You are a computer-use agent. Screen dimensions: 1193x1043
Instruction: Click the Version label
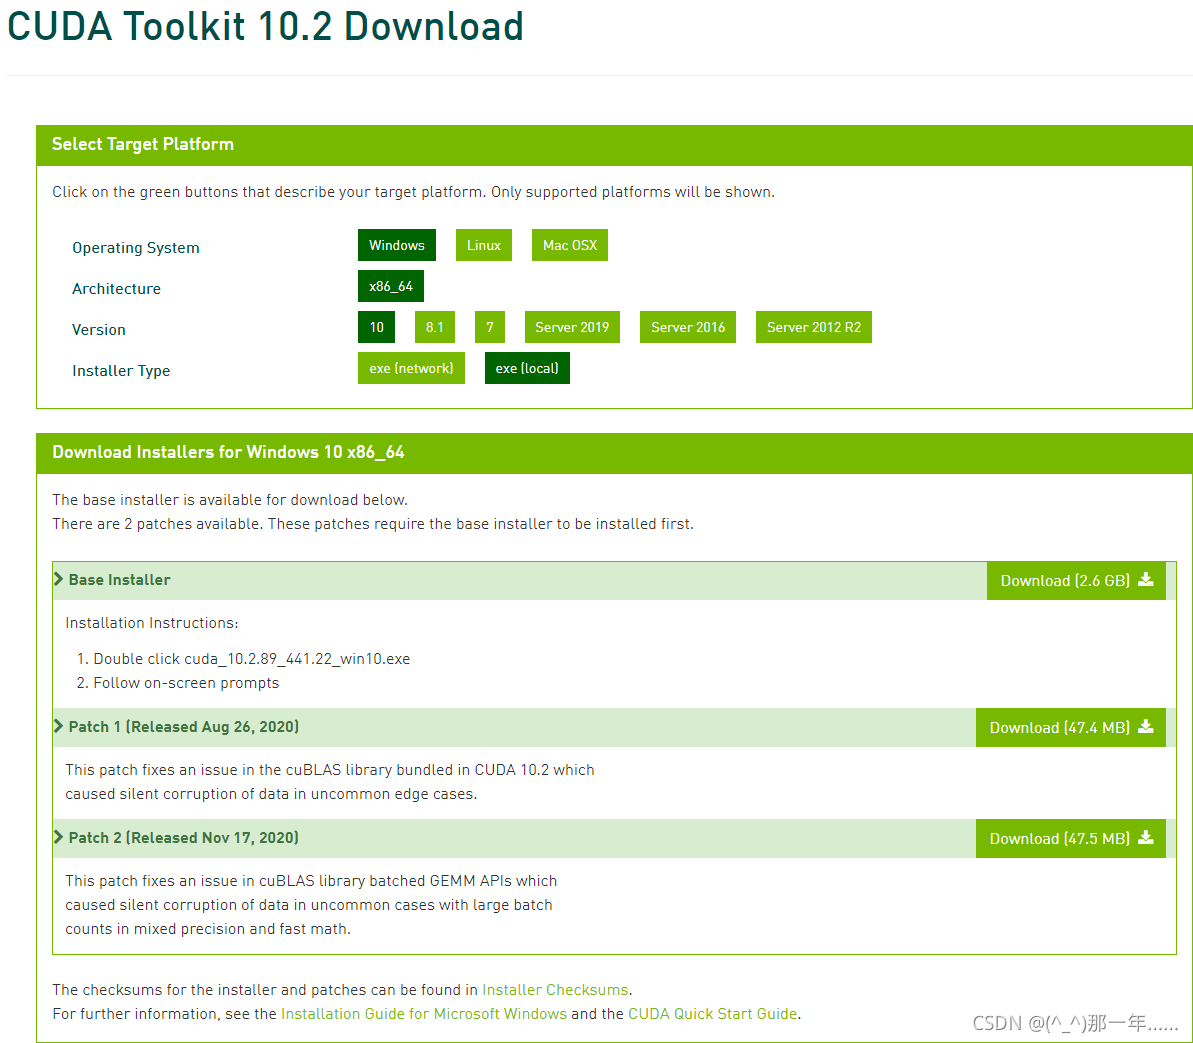click(99, 330)
